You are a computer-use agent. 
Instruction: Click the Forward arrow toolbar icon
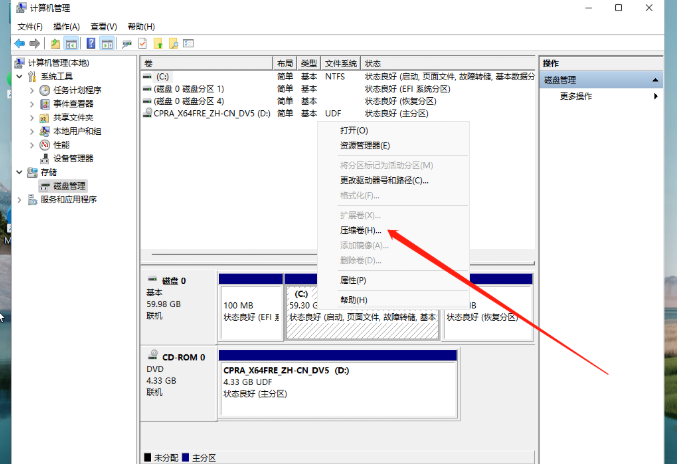[x=35, y=44]
